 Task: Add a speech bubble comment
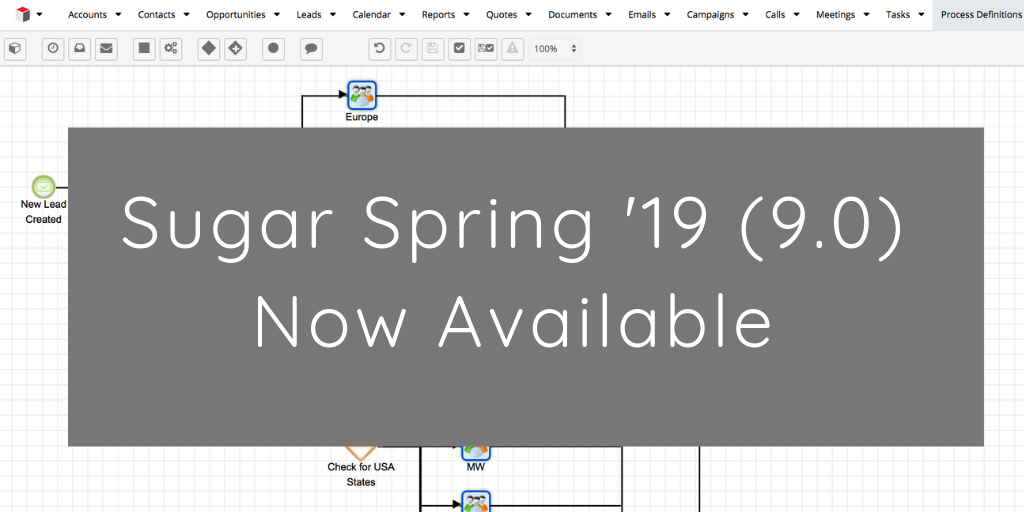tap(312, 48)
